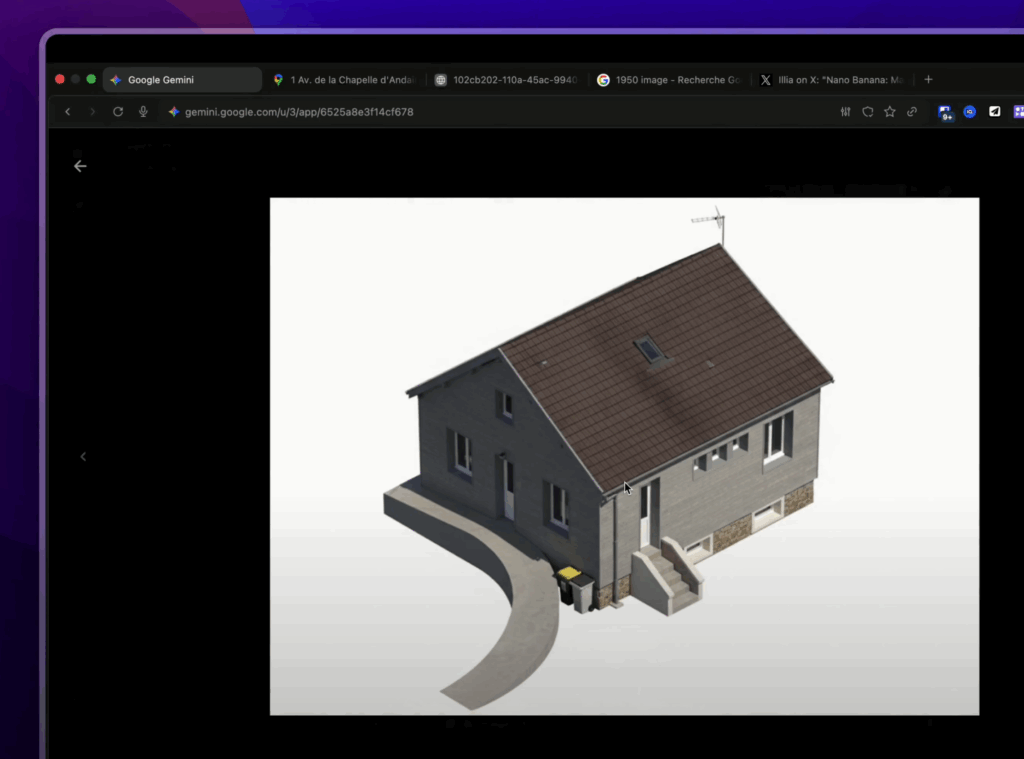Click the microphone icon in address bar
This screenshot has width=1024, height=759.
click(x=143, y=112)
